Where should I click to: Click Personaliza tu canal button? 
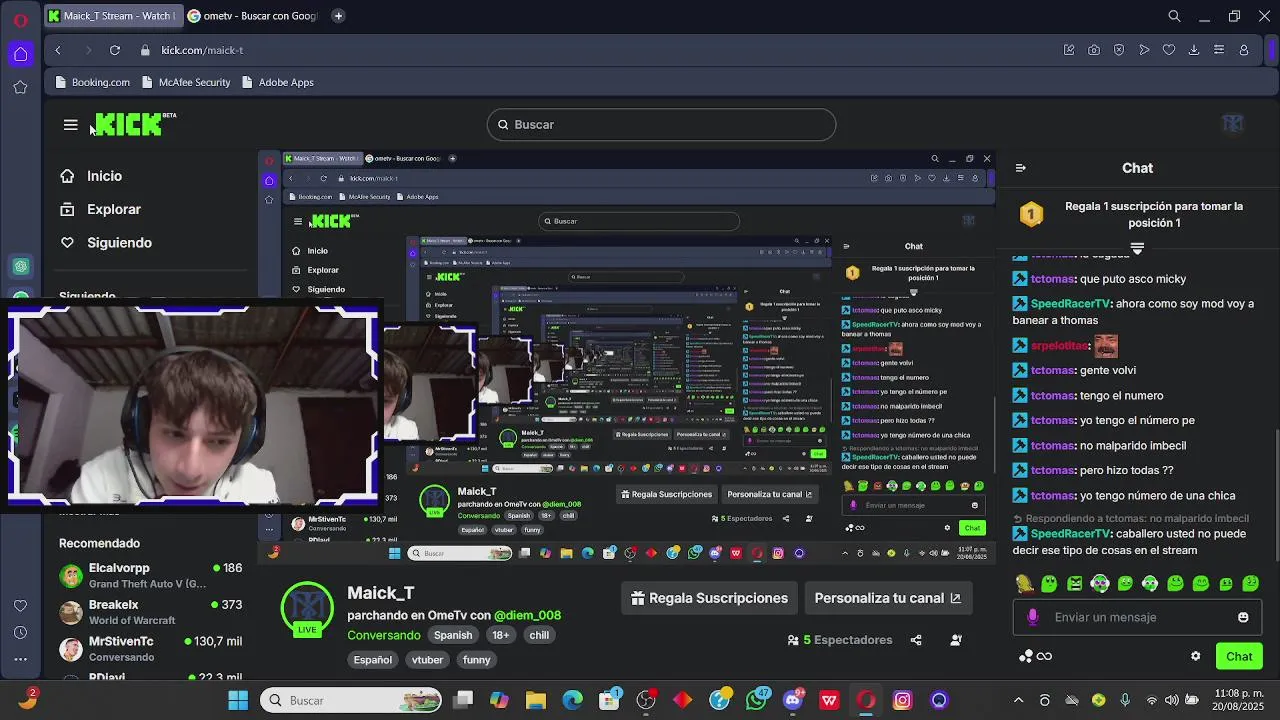tap(887, 598)
